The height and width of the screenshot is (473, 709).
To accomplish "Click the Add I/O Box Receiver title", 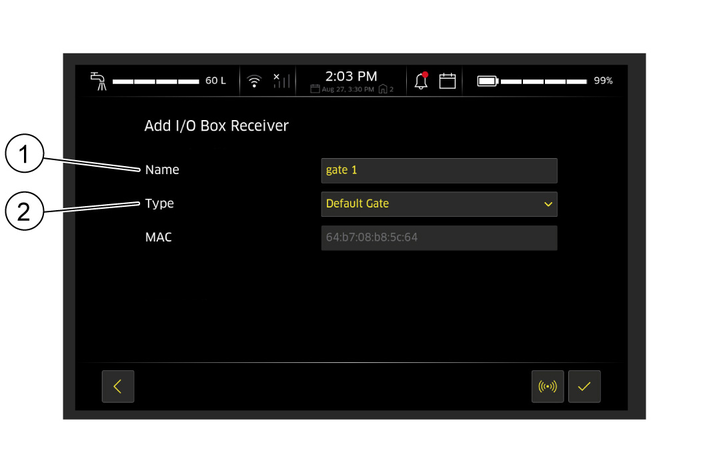I will tap(216, 127).
